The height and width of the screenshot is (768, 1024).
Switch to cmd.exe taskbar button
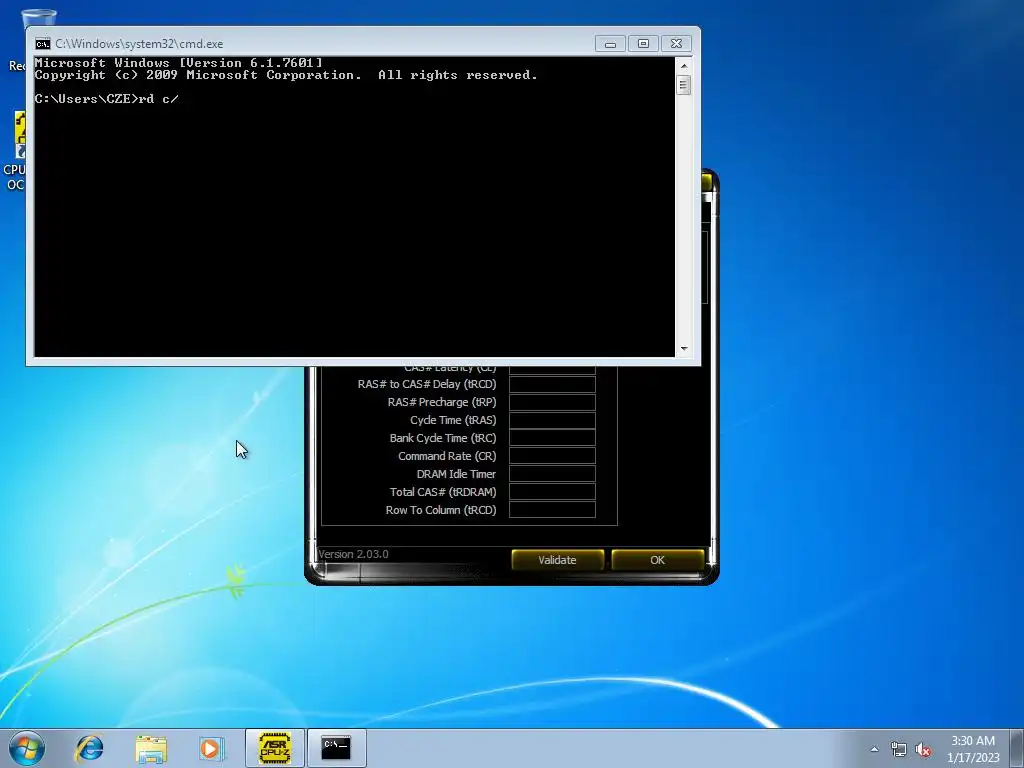[x=336, y=748]
